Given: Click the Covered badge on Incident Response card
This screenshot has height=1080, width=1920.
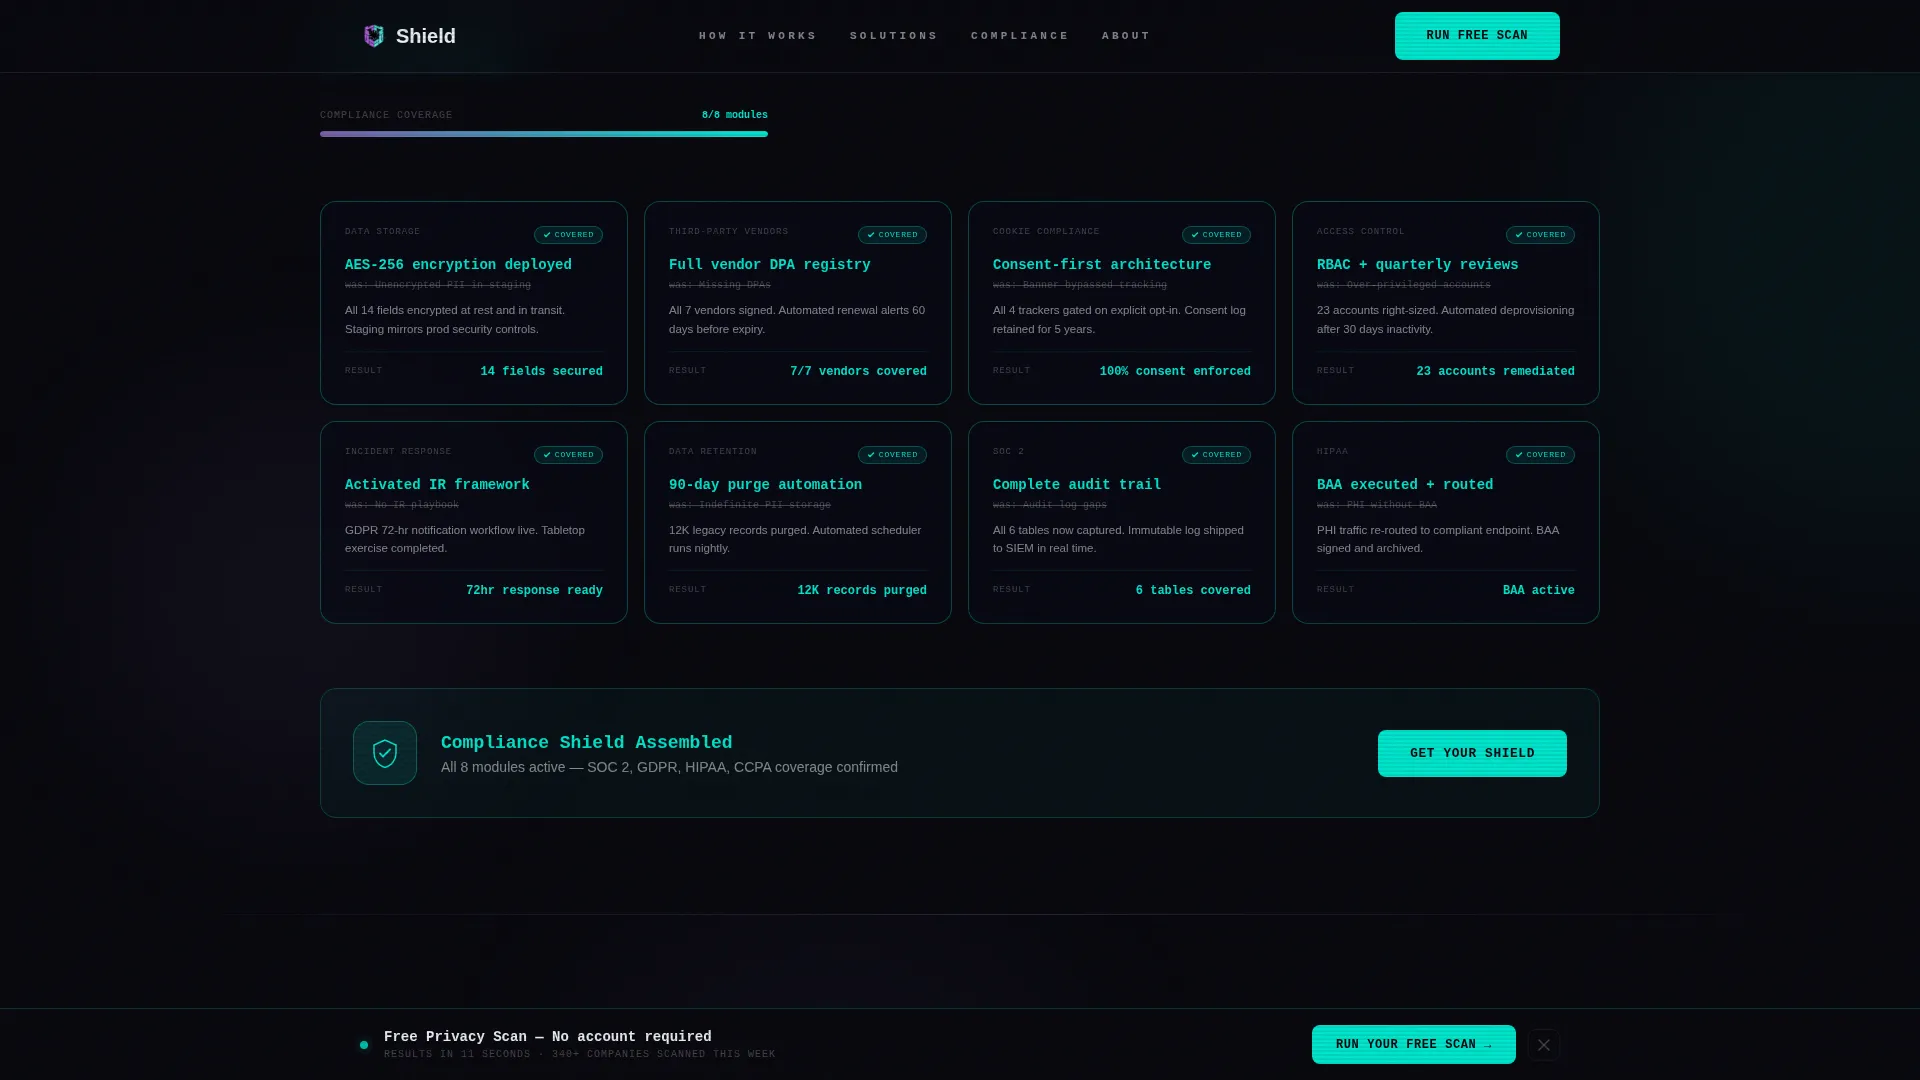Looking at the screenshot, I should [x=568, y=455].
